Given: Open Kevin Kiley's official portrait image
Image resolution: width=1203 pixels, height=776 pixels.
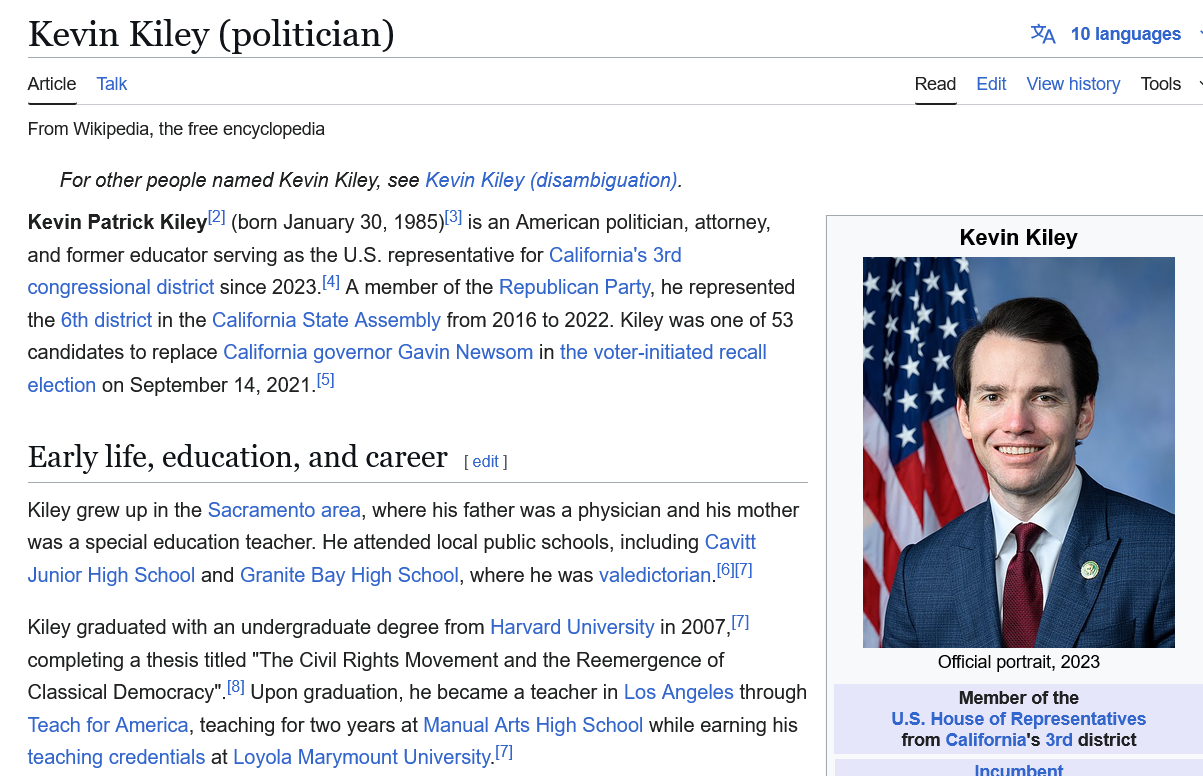Looking at the screenshot, I should tap(1019, 452).
